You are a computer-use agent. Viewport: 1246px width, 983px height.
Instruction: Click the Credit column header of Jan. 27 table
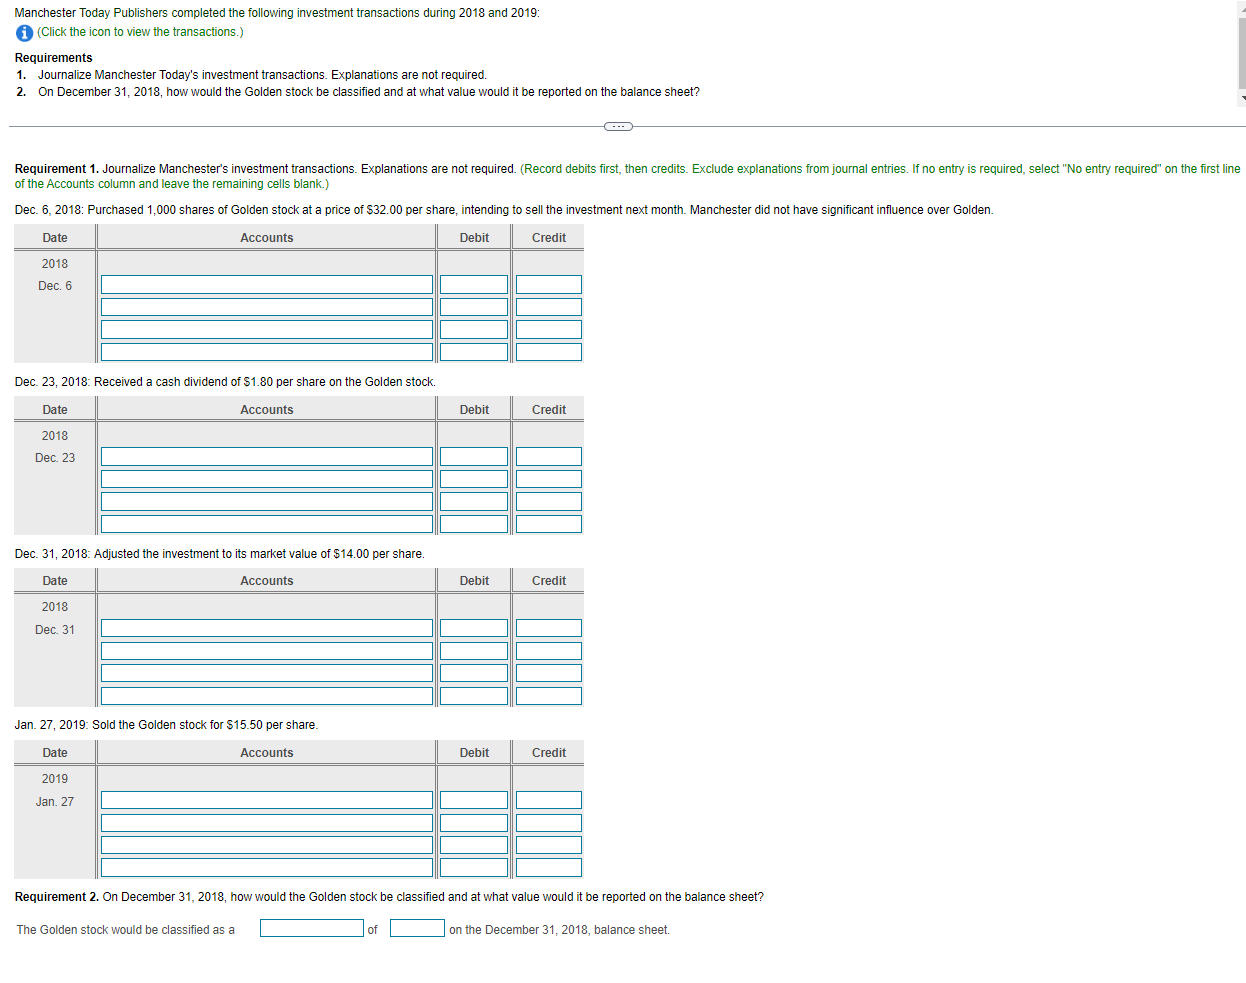coord(549,753)
